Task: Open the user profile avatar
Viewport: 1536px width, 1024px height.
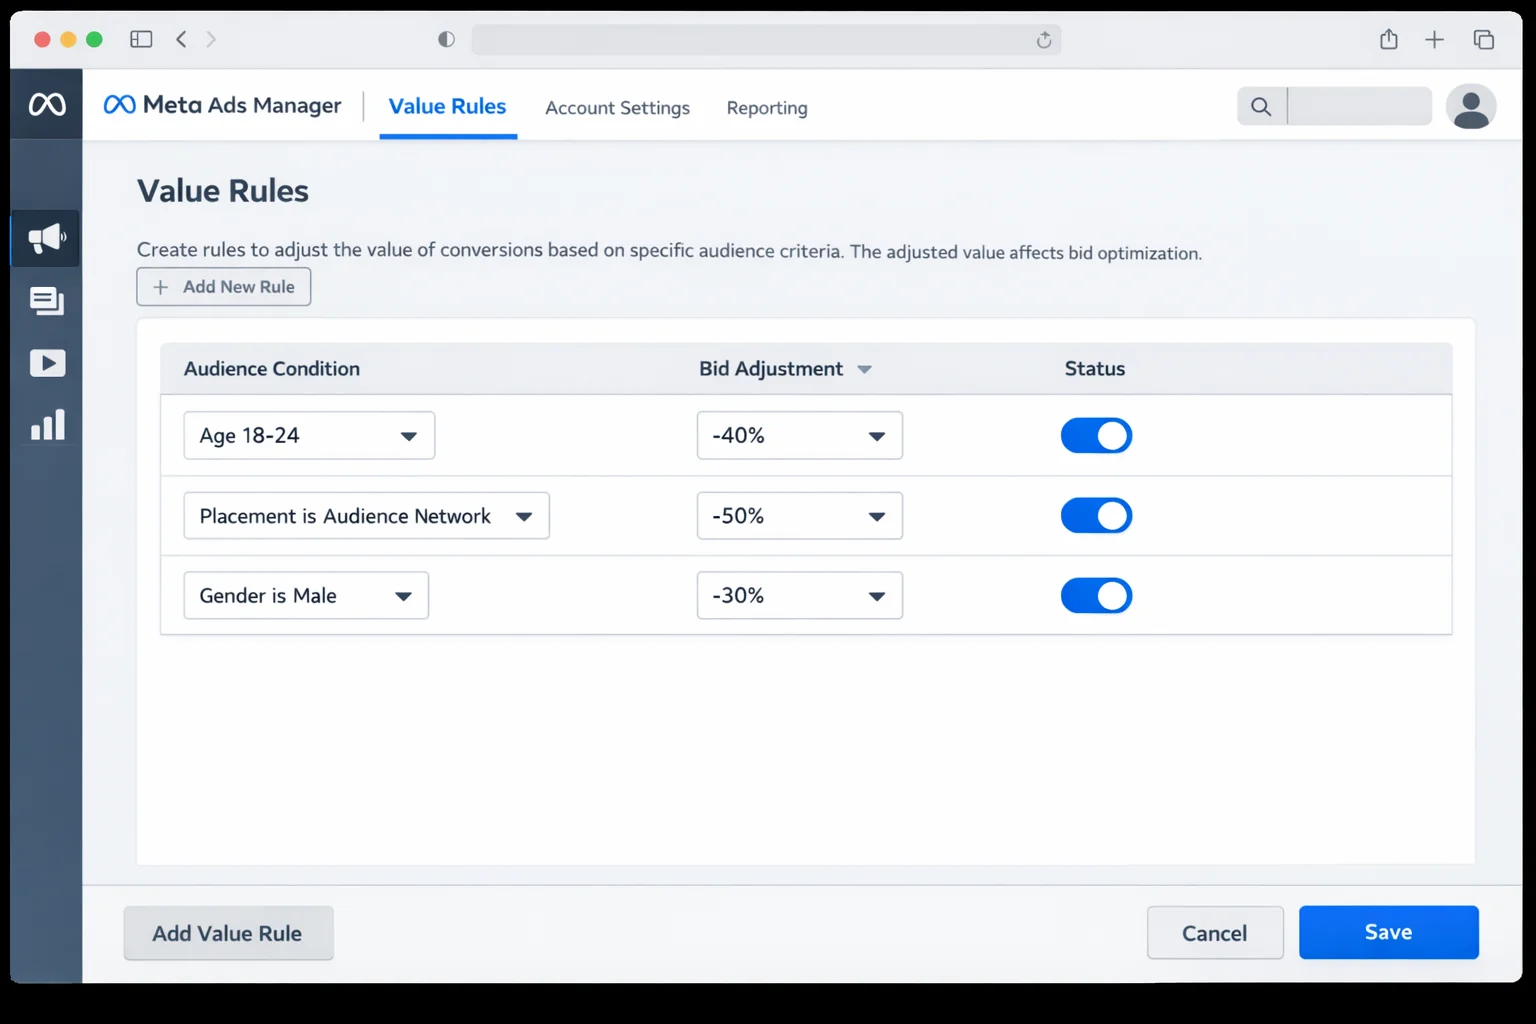Action: [1470, 106]
